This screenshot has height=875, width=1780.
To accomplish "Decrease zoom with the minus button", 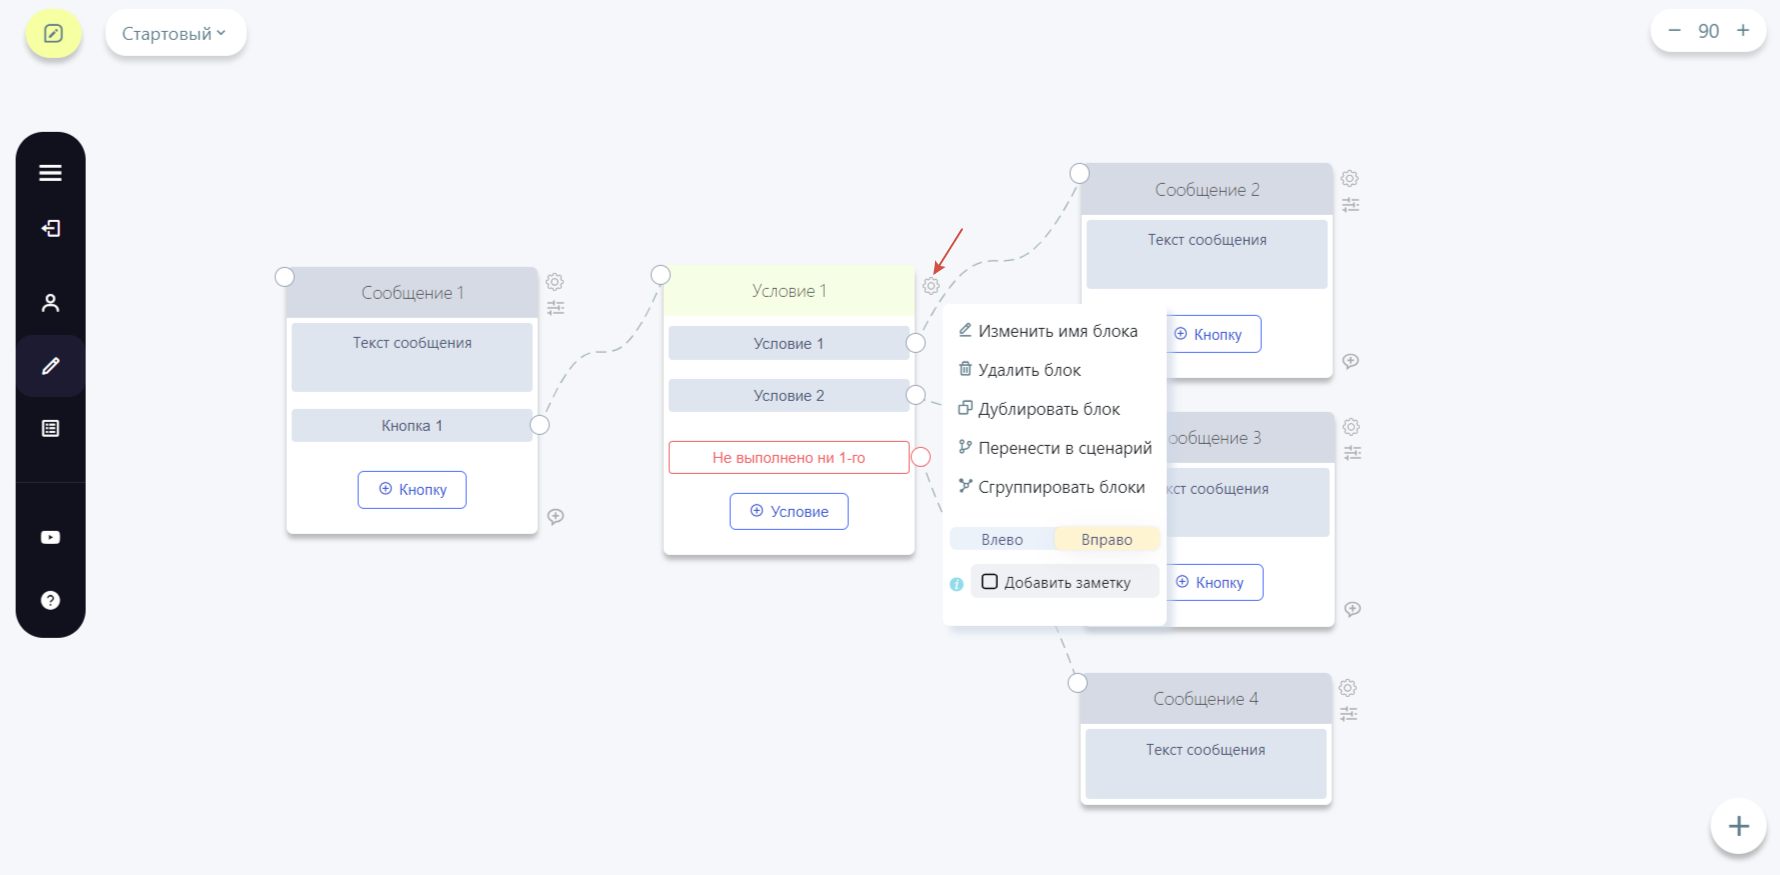I will tap(1674, 31).
